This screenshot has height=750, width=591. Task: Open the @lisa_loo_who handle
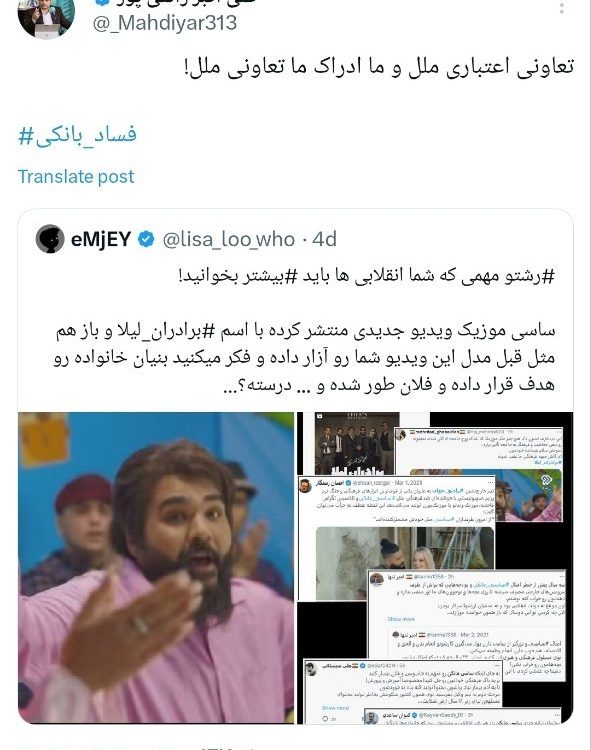click(x=229, y=239)
